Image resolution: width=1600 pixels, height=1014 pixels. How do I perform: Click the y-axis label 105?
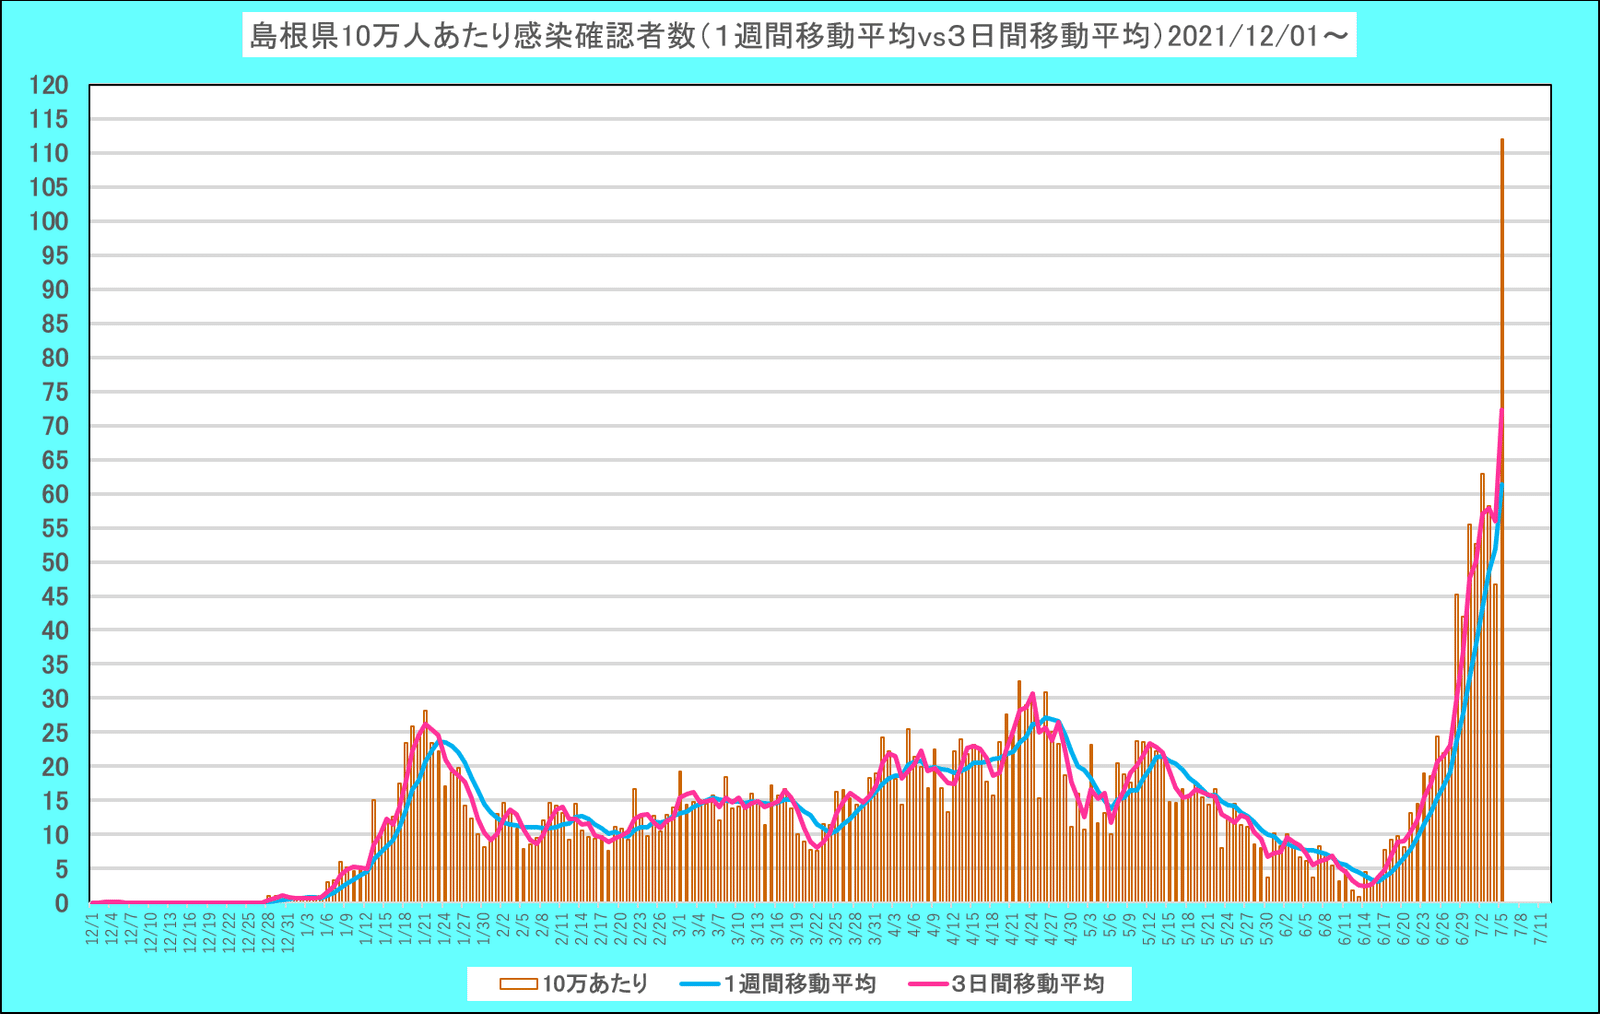pos(49,187)
